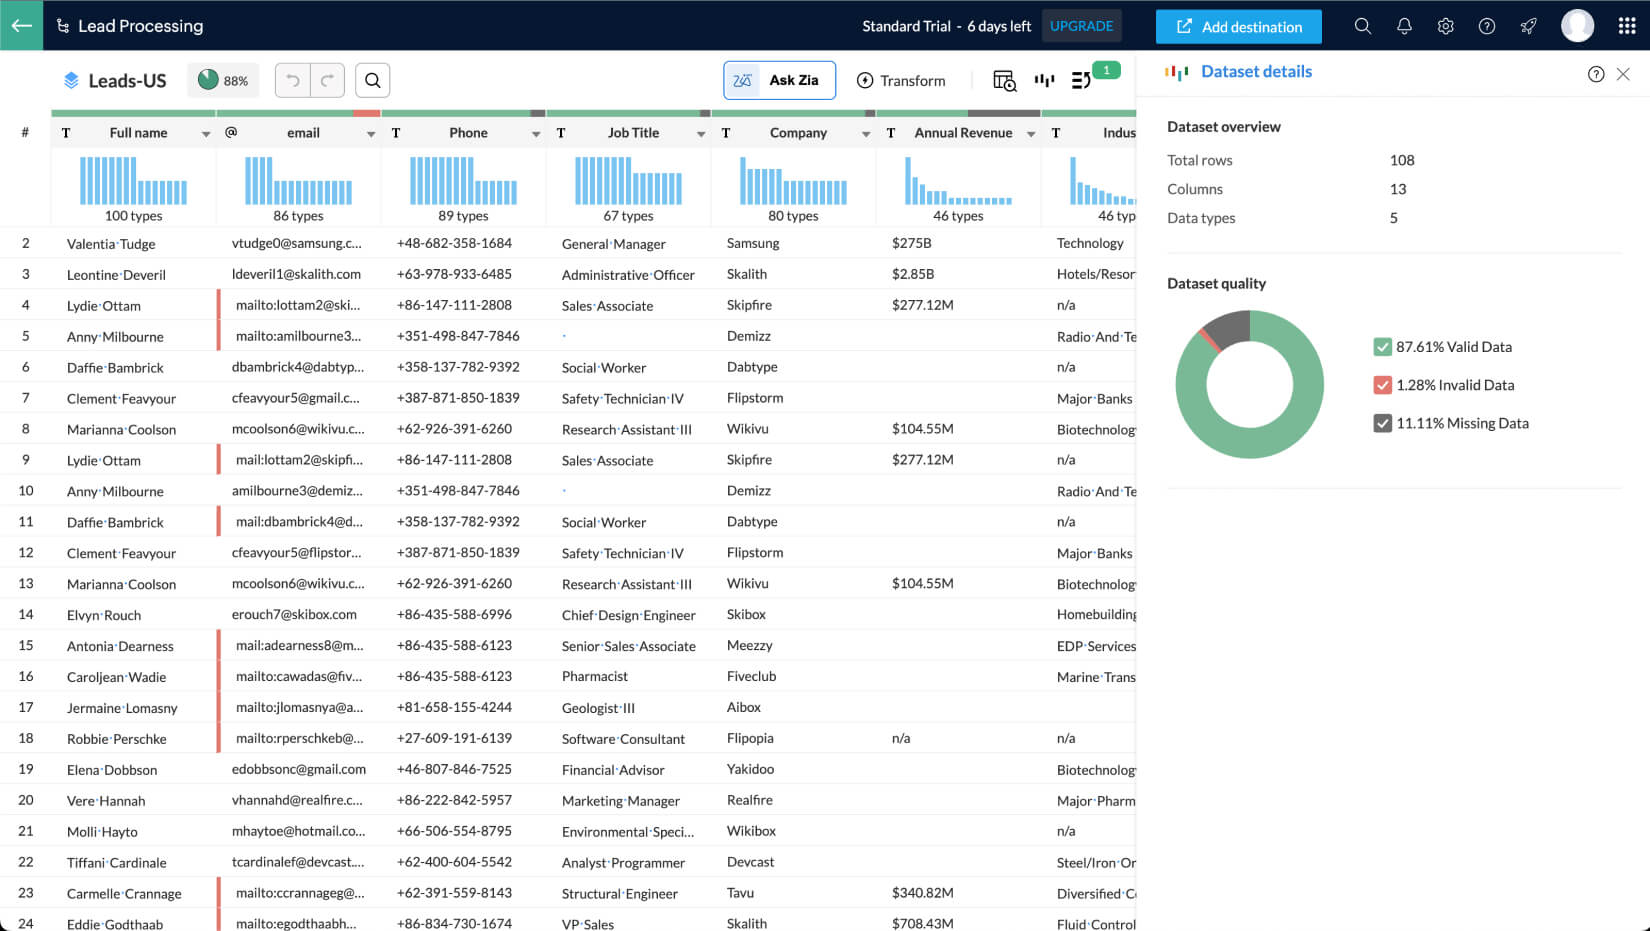Open the Transform menu
1650x931 pixels.
click(x=901, y=80)
